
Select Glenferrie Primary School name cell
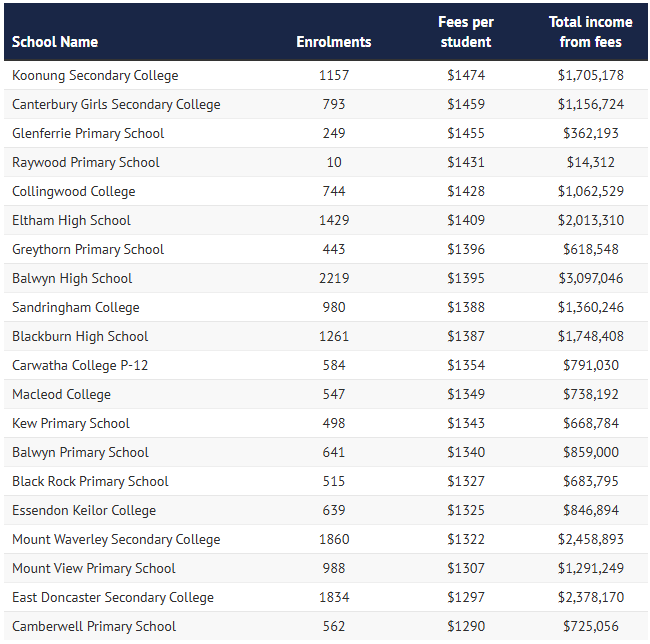(x=88, y=133)
